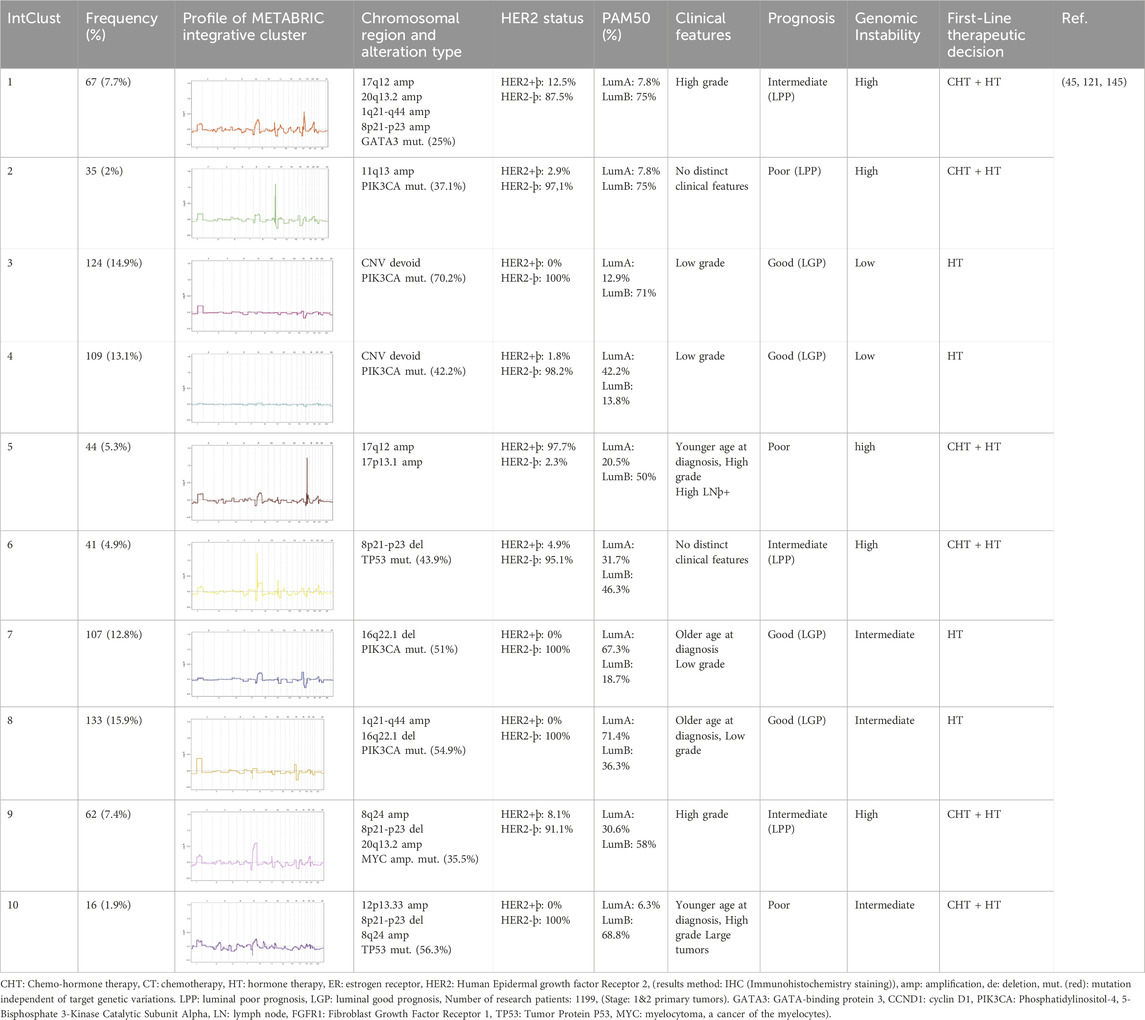Click the Frequency (%) column header
The height and width of the screenshot is (1020, 1145).
tap(121, 26)
